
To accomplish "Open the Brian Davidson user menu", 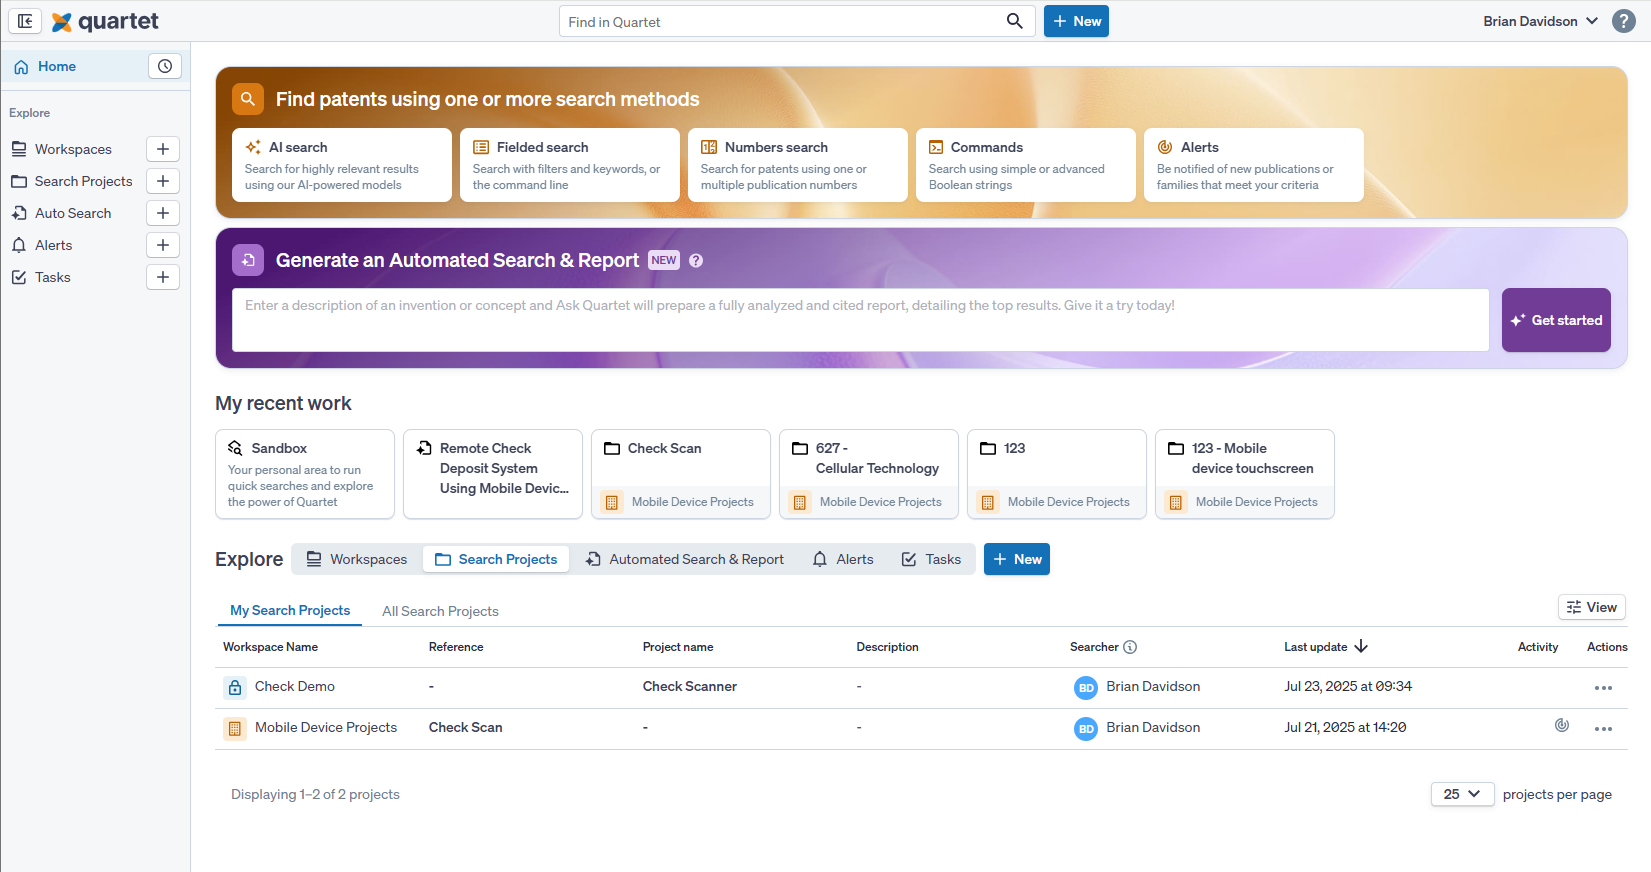I will (1540, 21).
